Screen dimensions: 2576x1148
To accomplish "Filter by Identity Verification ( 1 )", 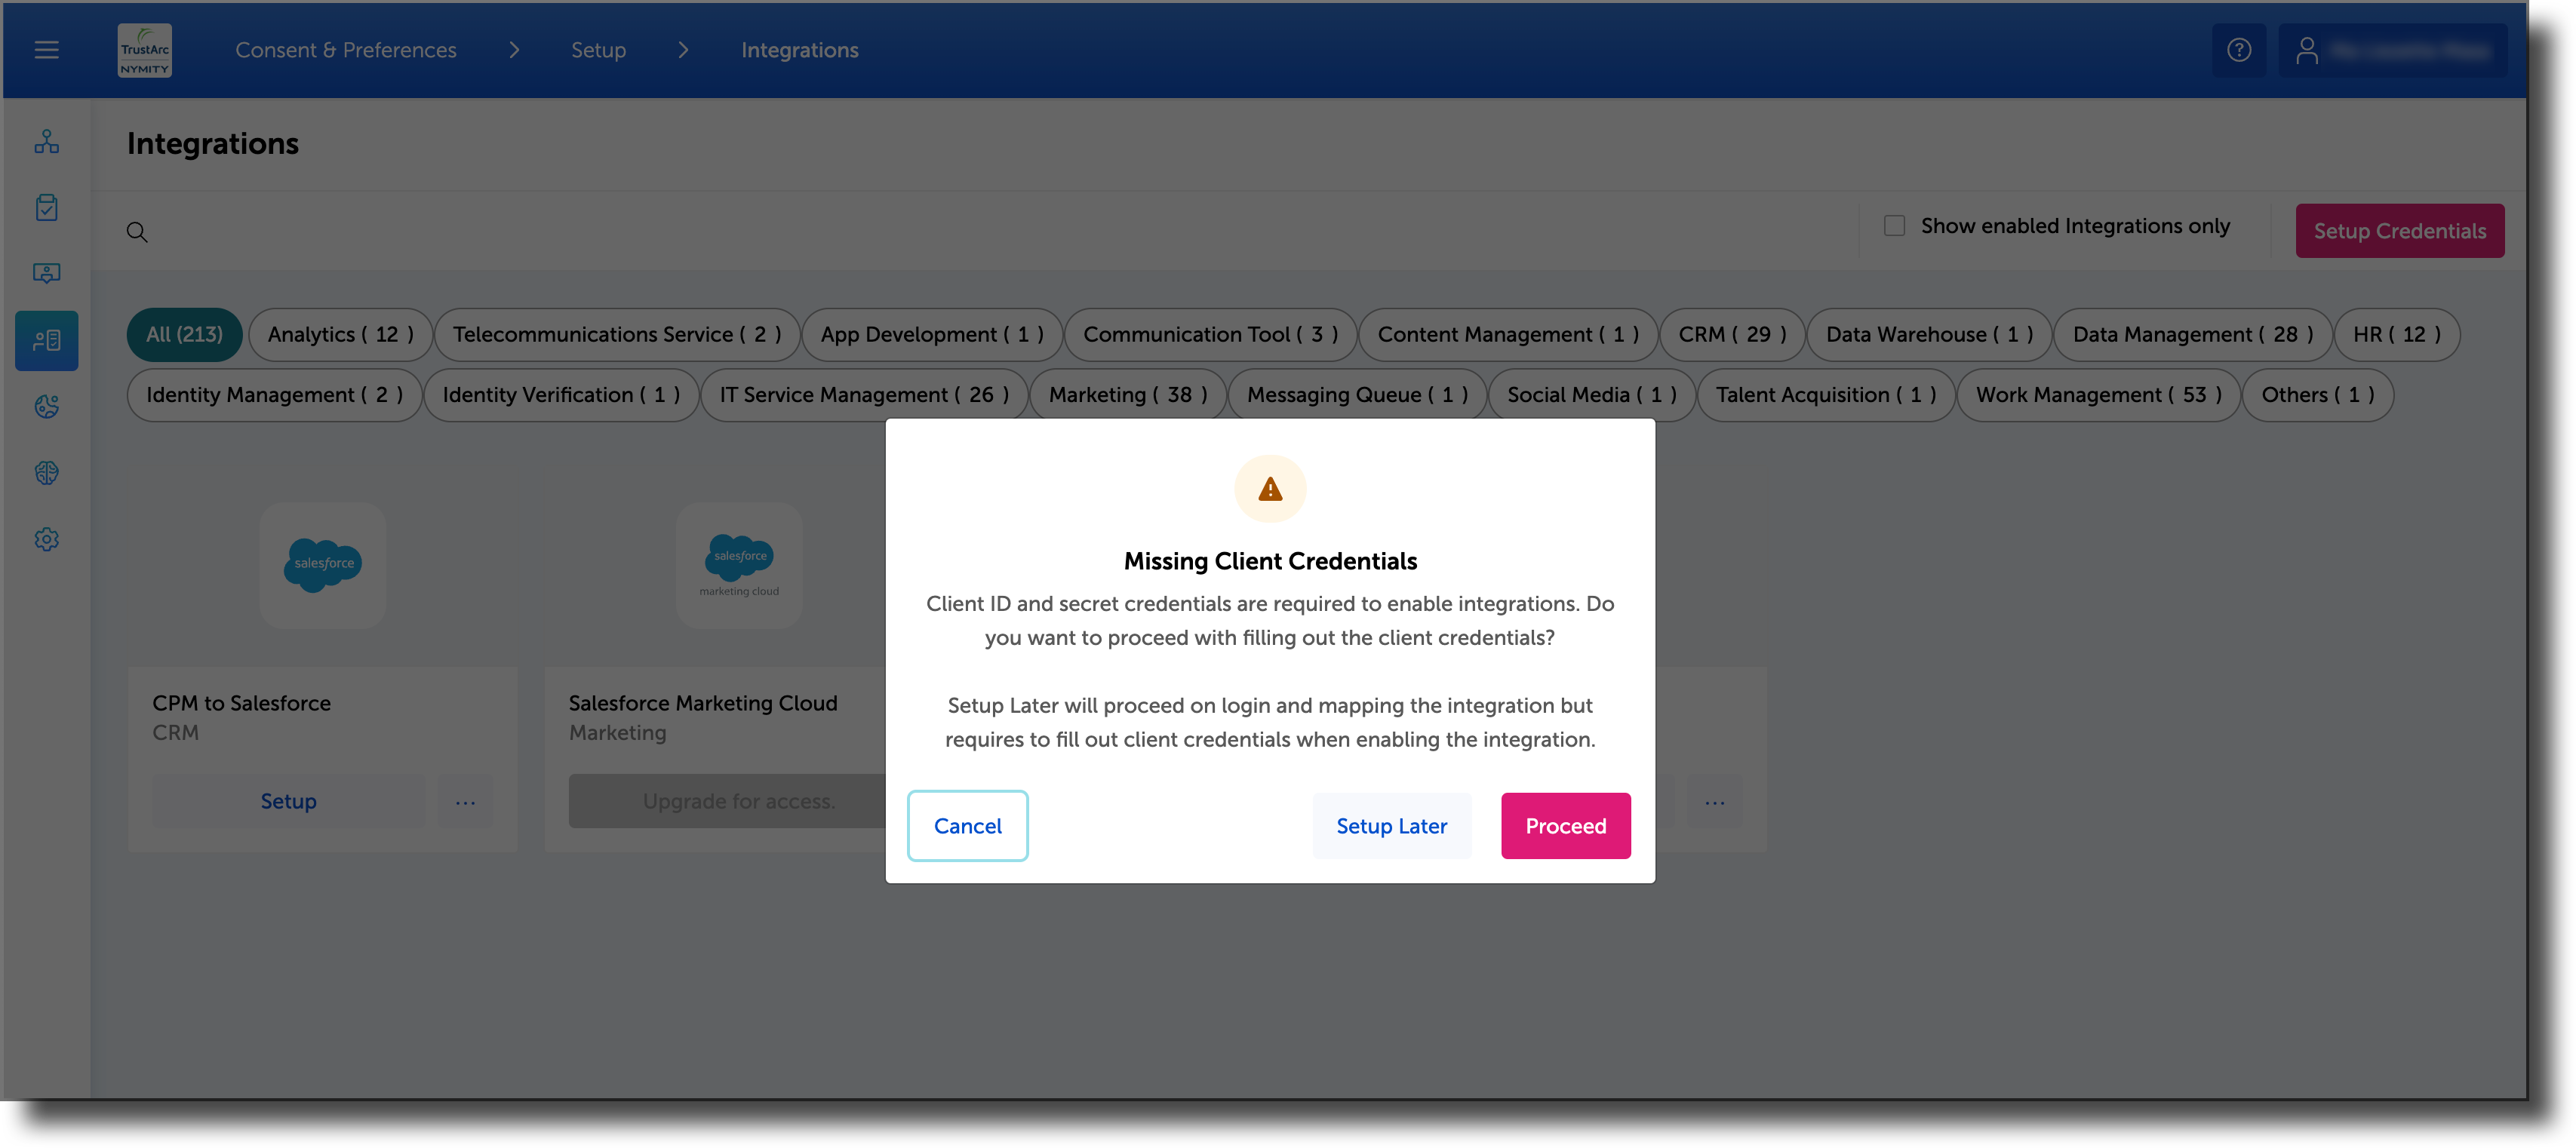I will tap(561, 395).
